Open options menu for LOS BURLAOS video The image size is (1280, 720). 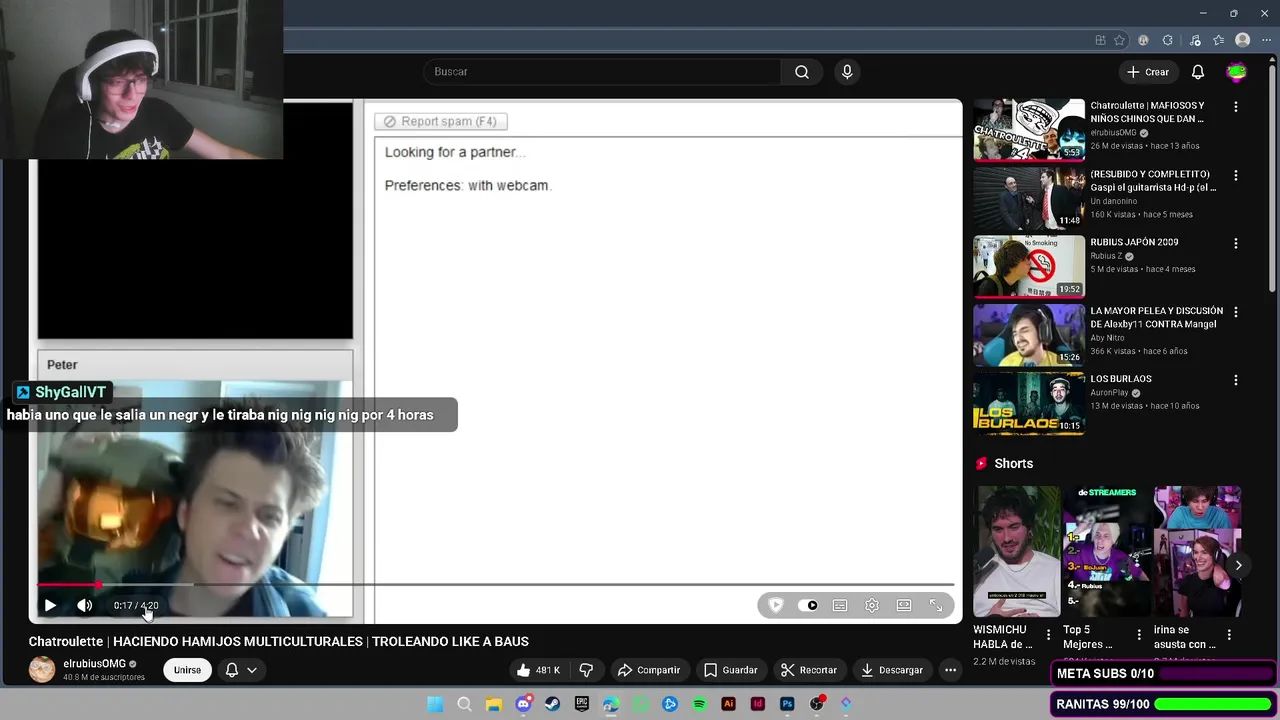pos(1236,380)
